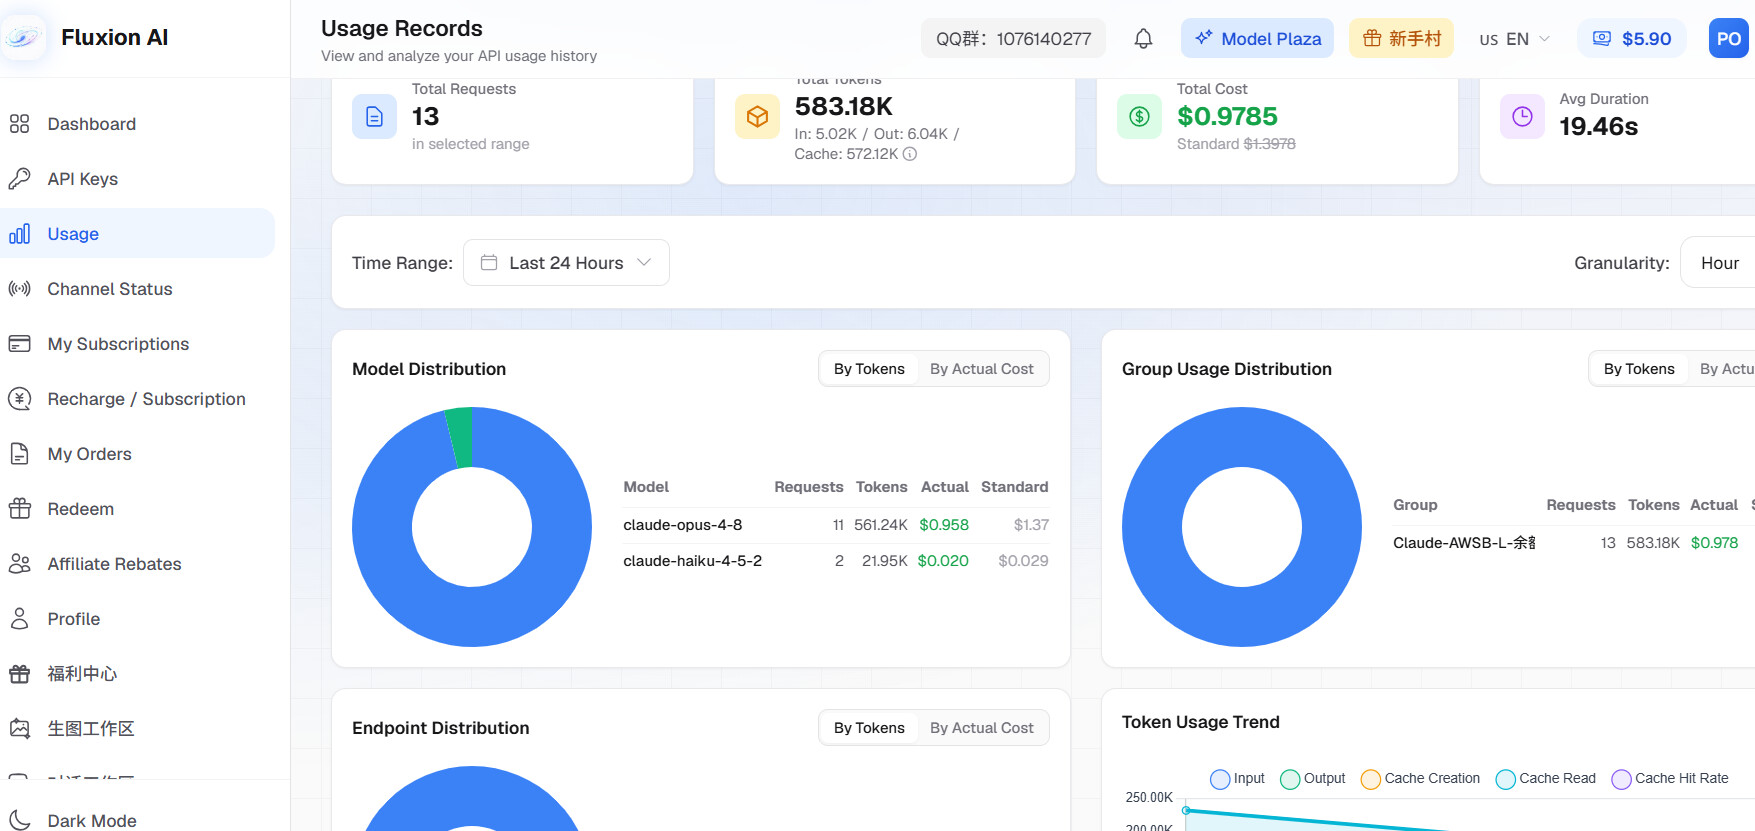This screenshot has width=1755, height=831.
Task: Click the Cache info circle icon
Action: pyautogui.click(x=910, y=154)
